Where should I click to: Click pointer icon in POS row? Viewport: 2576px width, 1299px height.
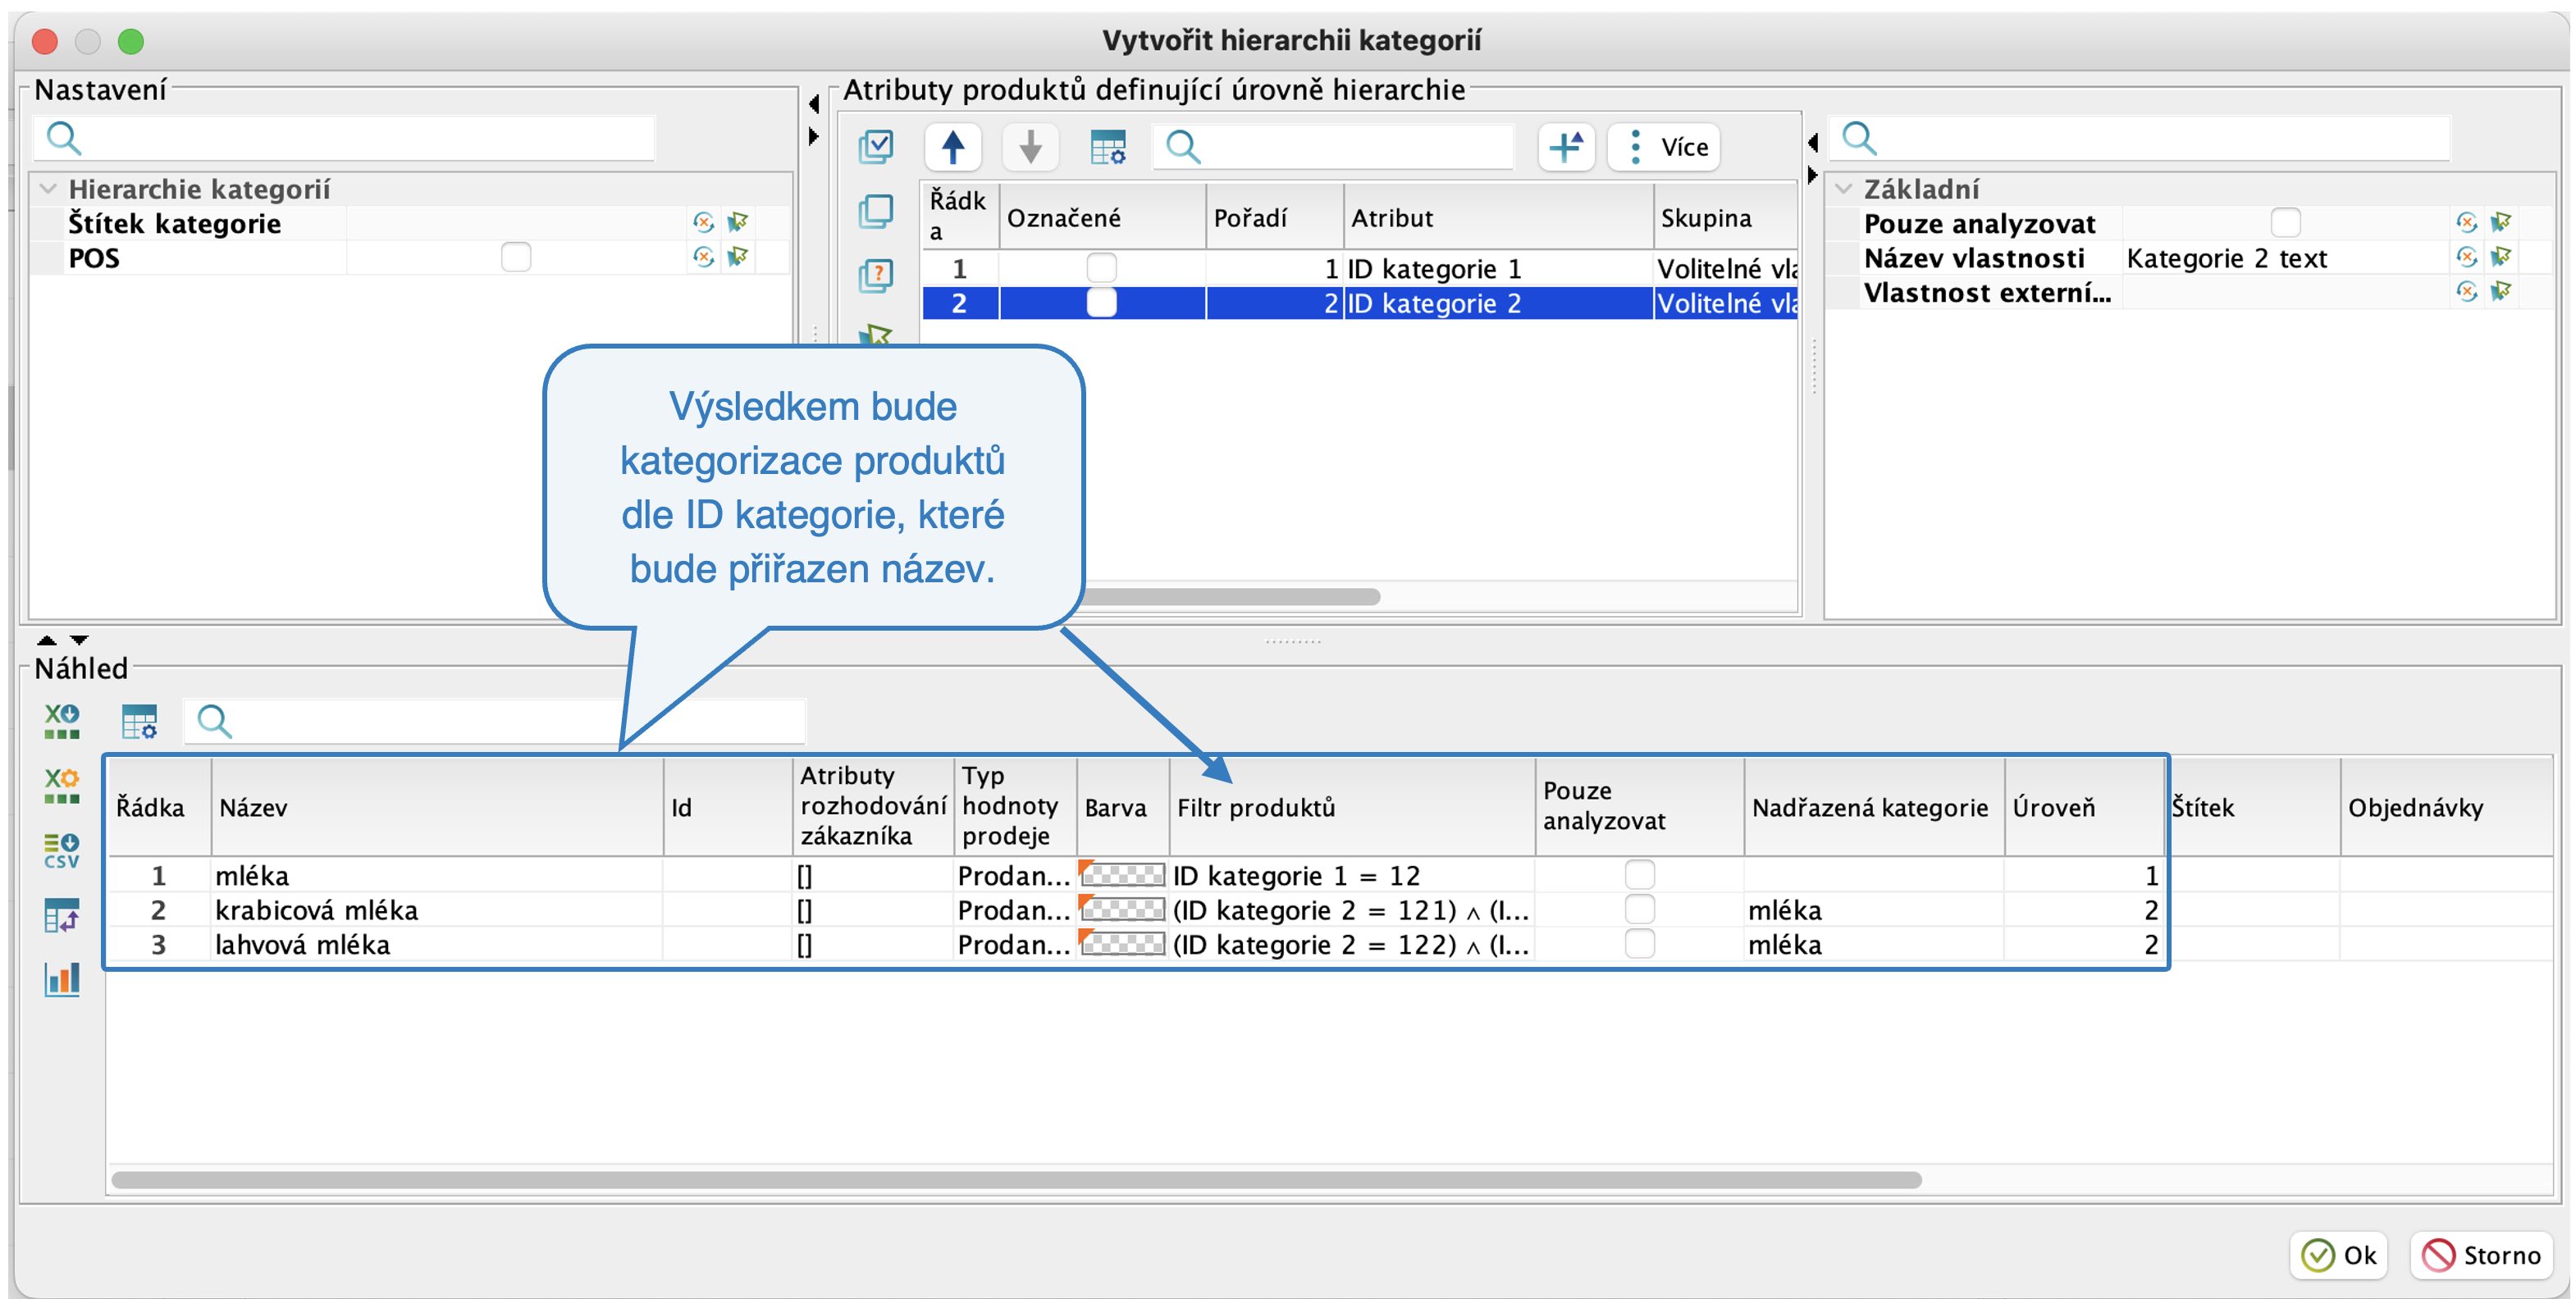click(738, 257)
